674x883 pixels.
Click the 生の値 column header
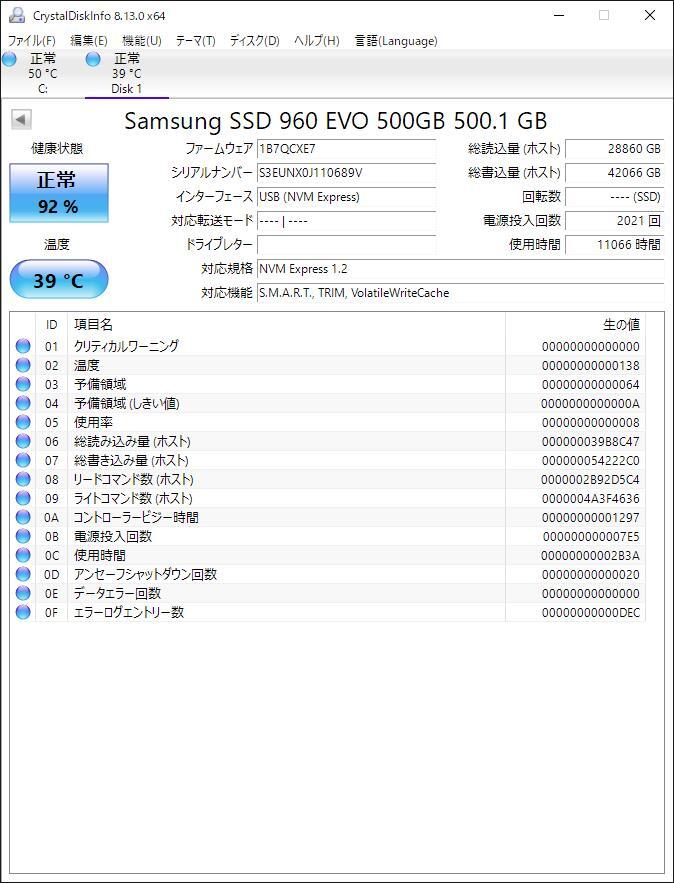(x=575, y=325)
